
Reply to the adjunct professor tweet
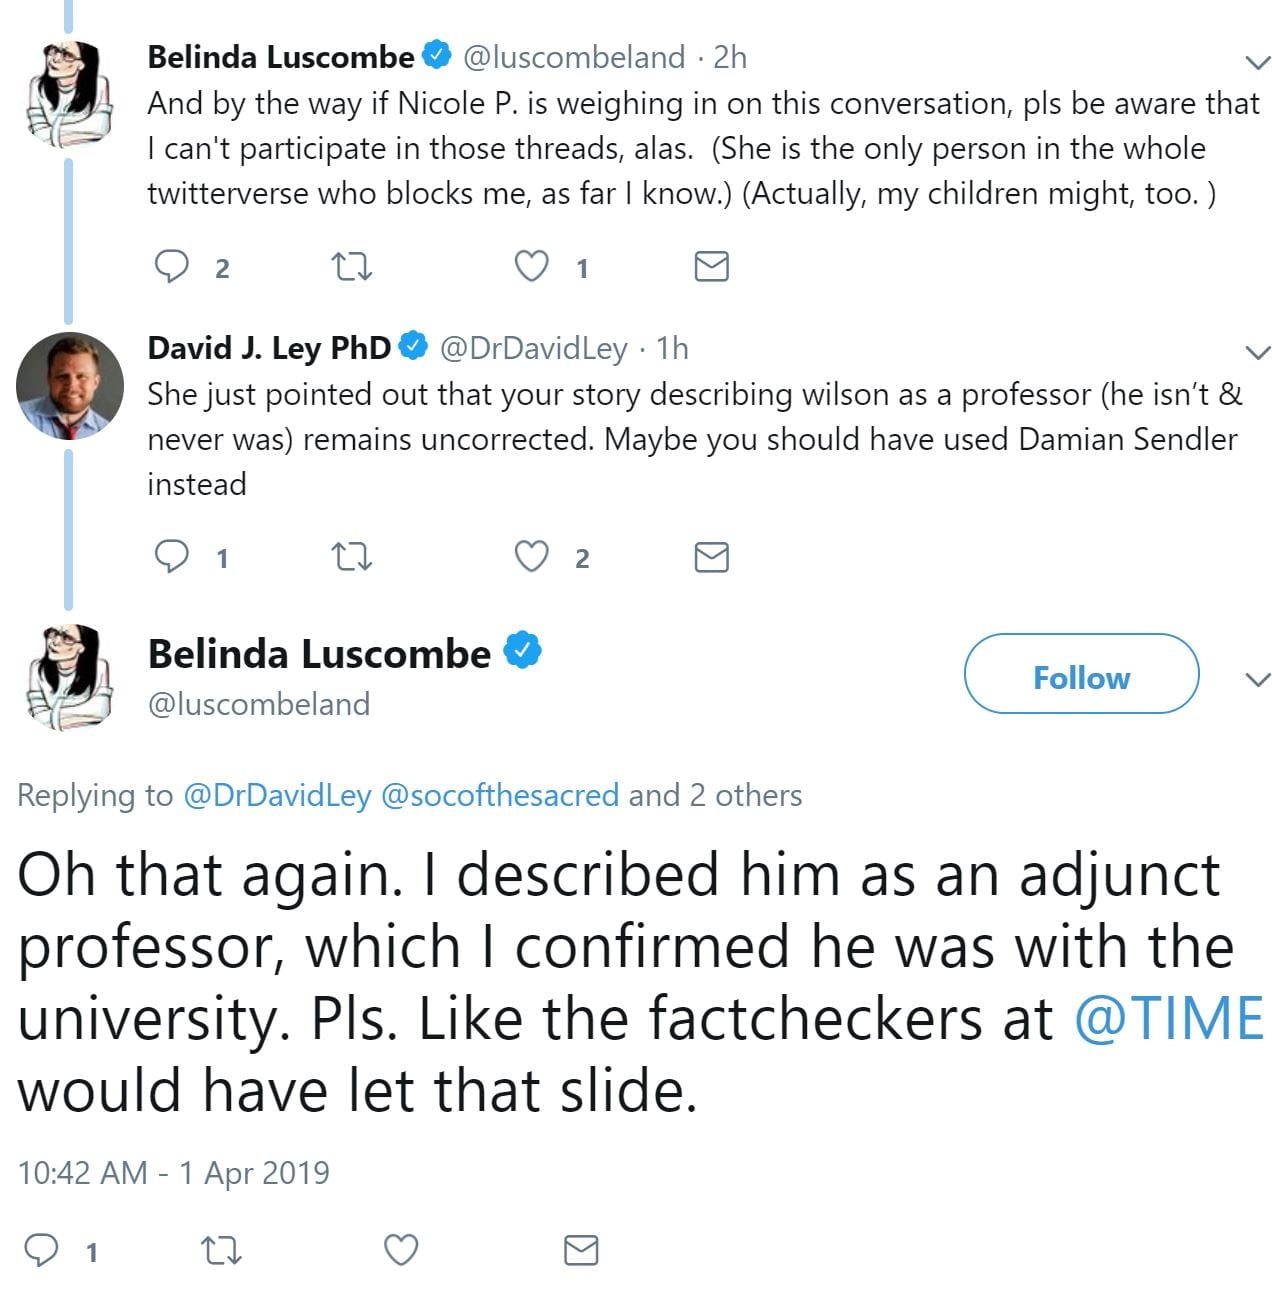tap(42, 1250)
